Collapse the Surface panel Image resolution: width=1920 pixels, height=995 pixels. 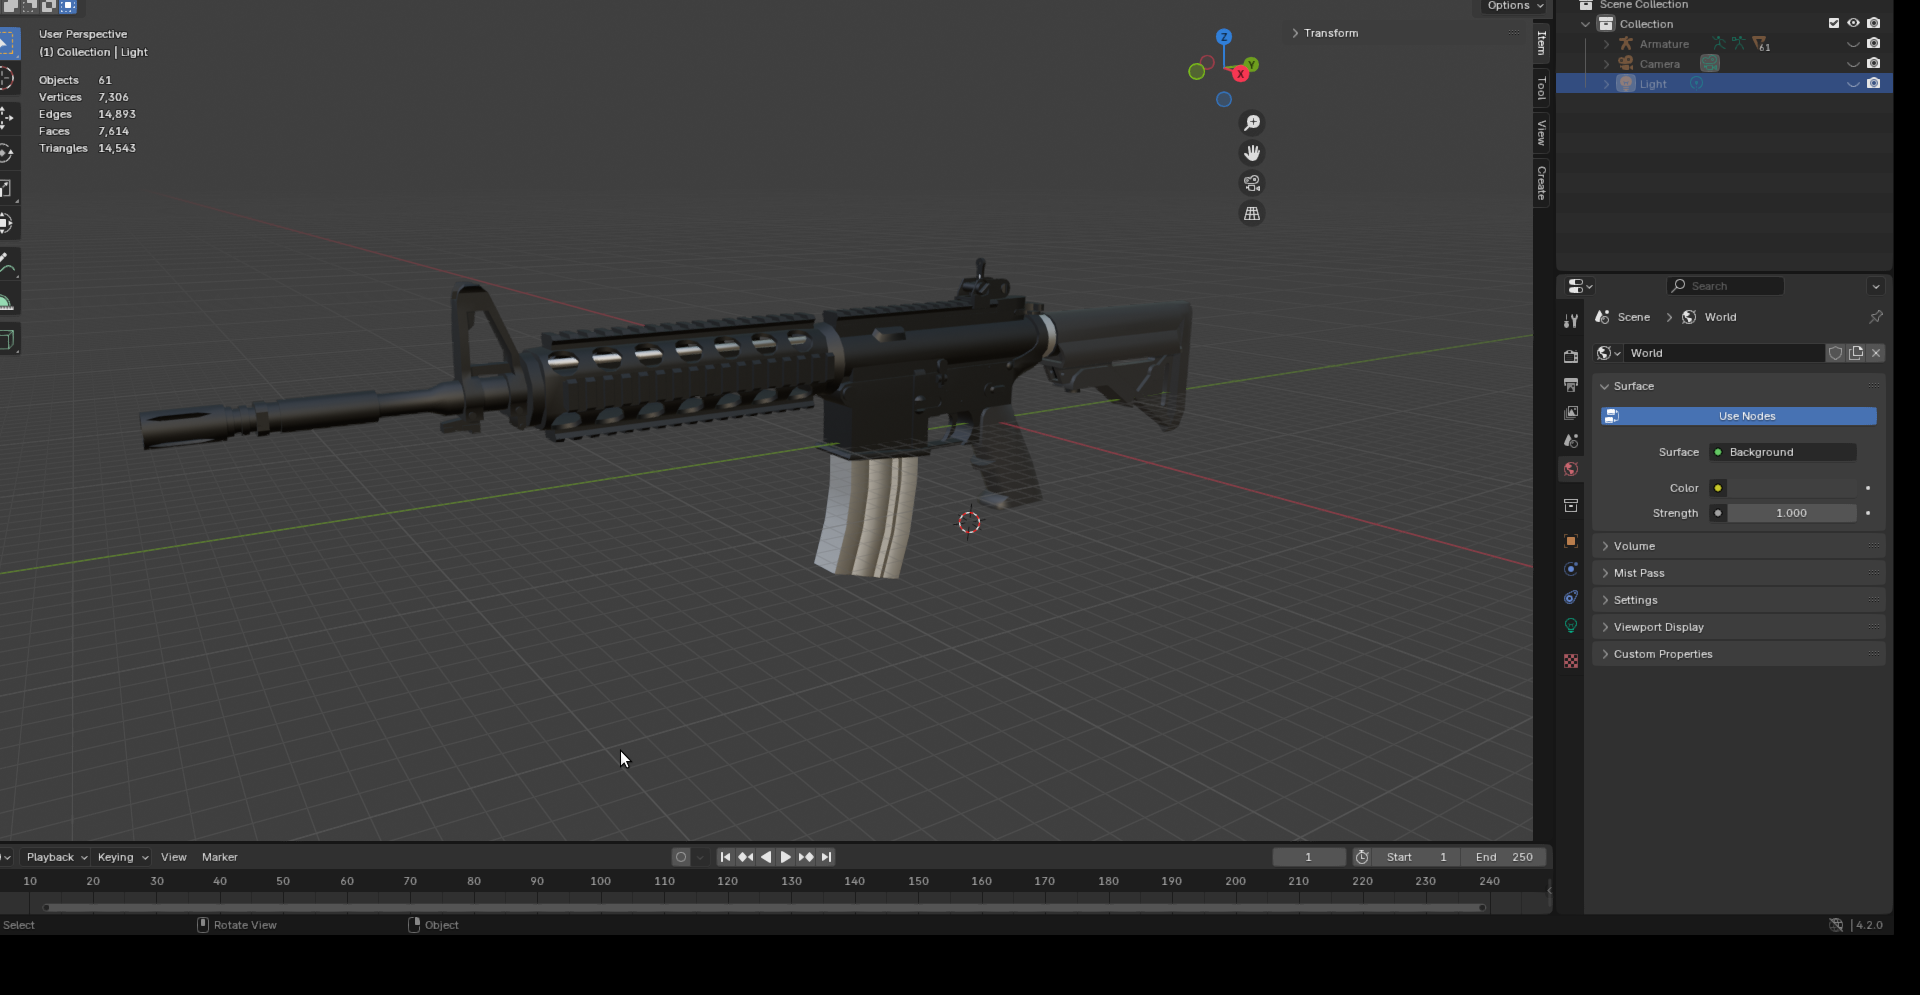tap(1738, 386)
